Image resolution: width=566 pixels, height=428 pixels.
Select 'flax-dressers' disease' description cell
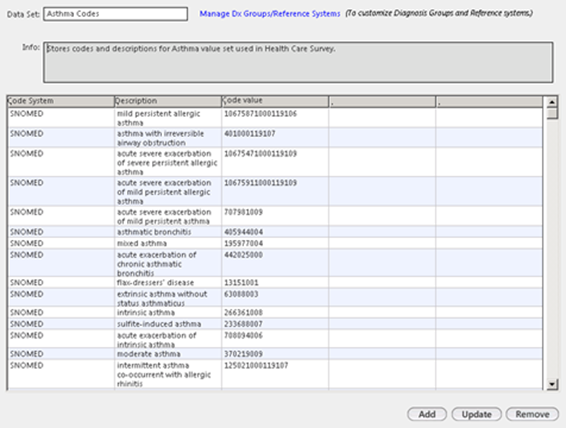(167, 283)
